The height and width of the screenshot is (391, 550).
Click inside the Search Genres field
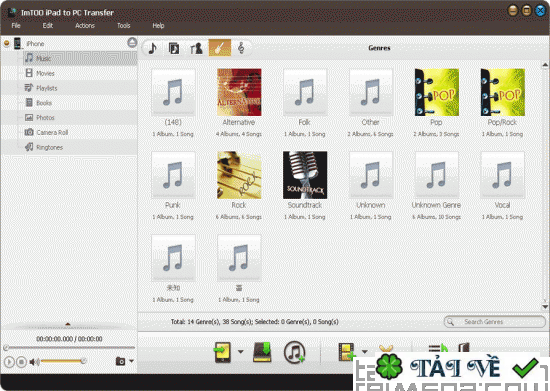495,322
